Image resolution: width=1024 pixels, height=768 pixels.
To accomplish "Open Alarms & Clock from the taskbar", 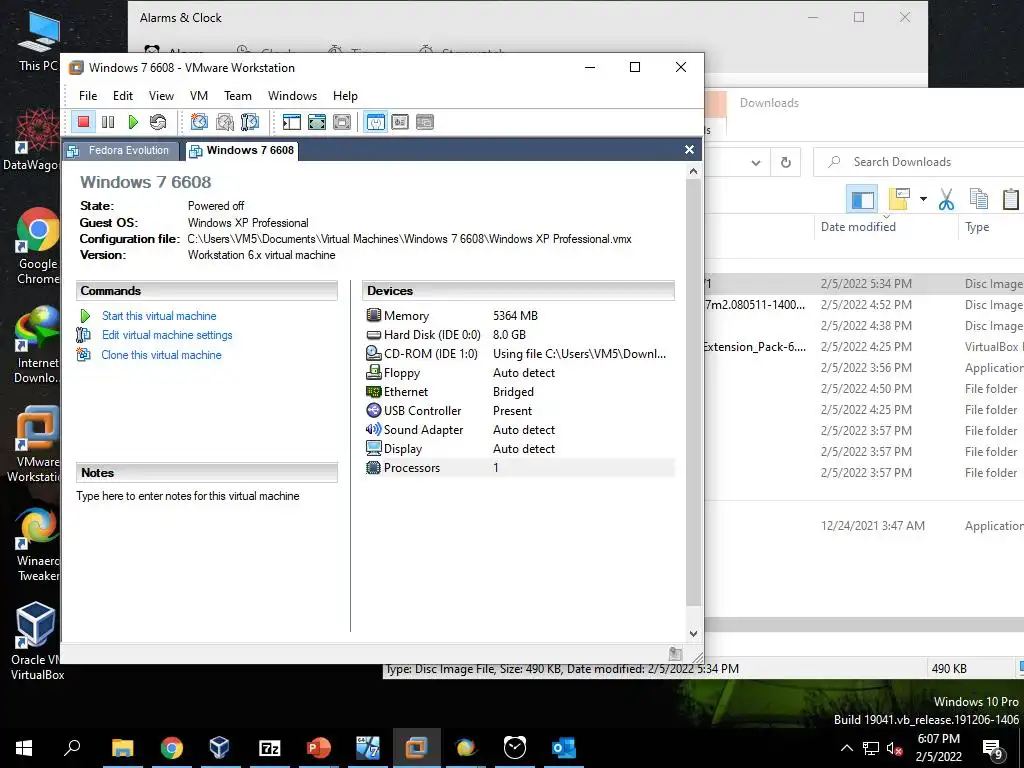I will (x=515, y=748).
